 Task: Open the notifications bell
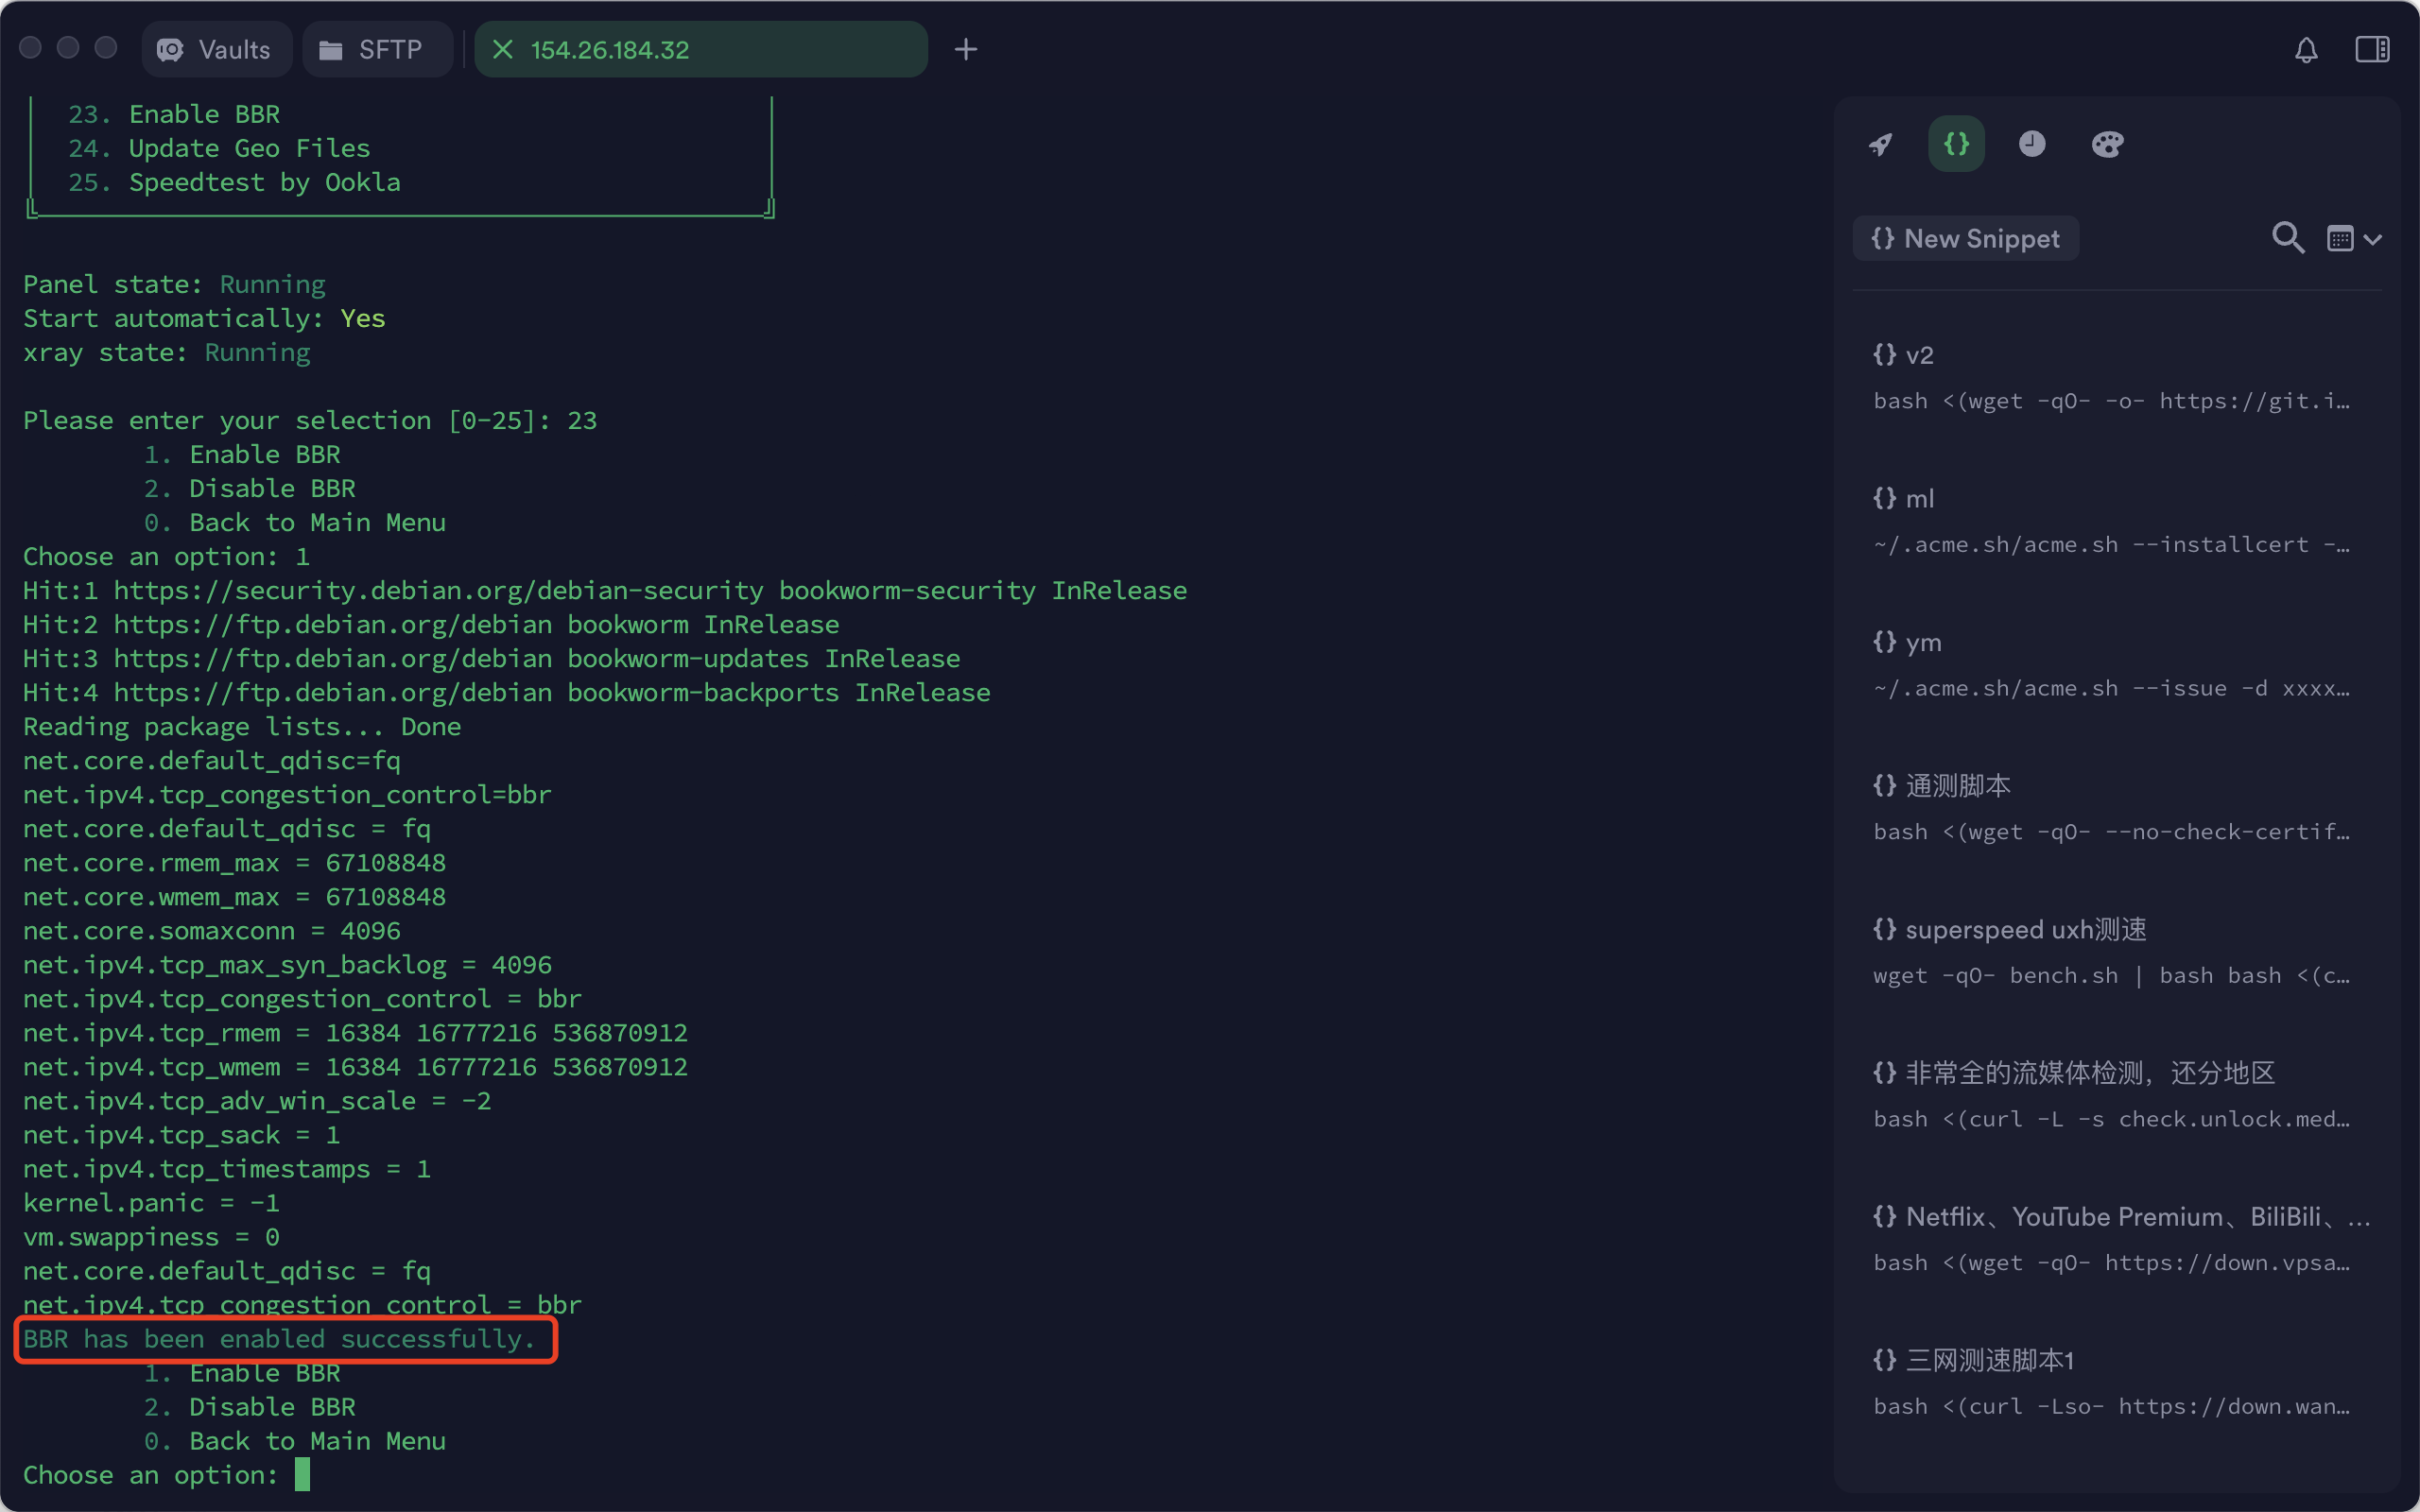click(x=2306, y=50)
